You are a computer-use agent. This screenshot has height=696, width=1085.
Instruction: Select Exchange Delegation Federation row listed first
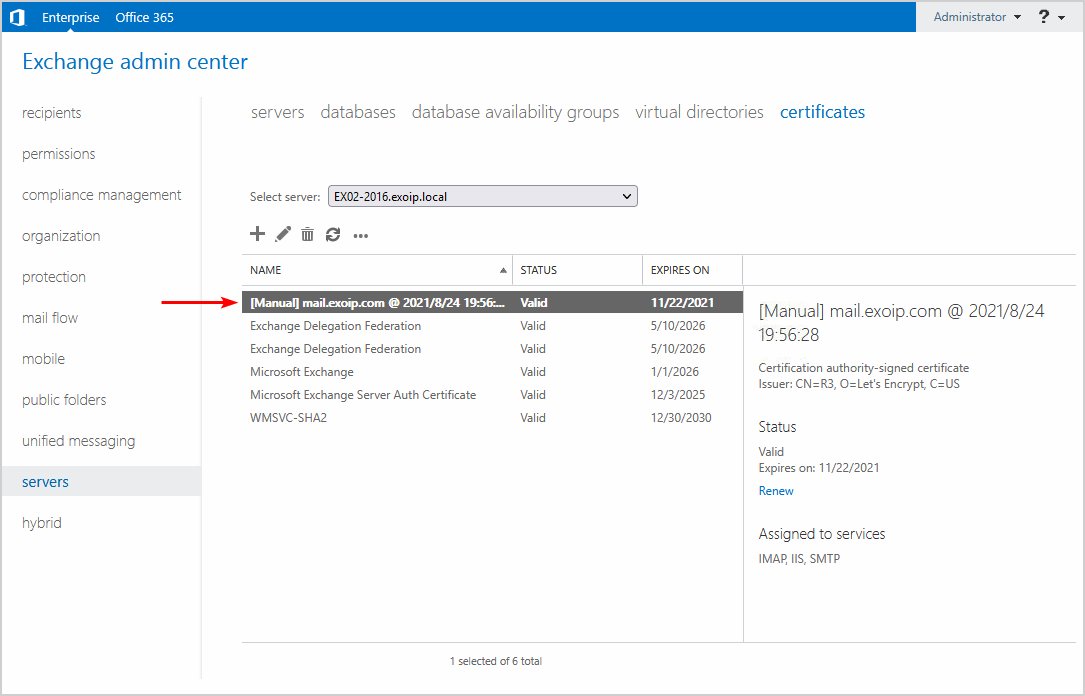[x=492, y=326]
